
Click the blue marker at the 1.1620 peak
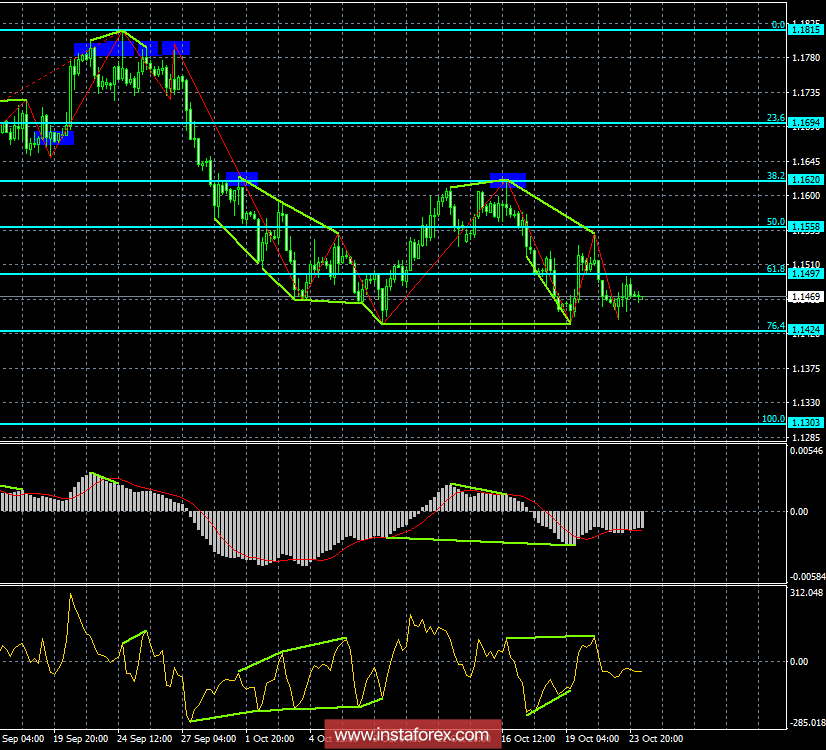[508, 179]
